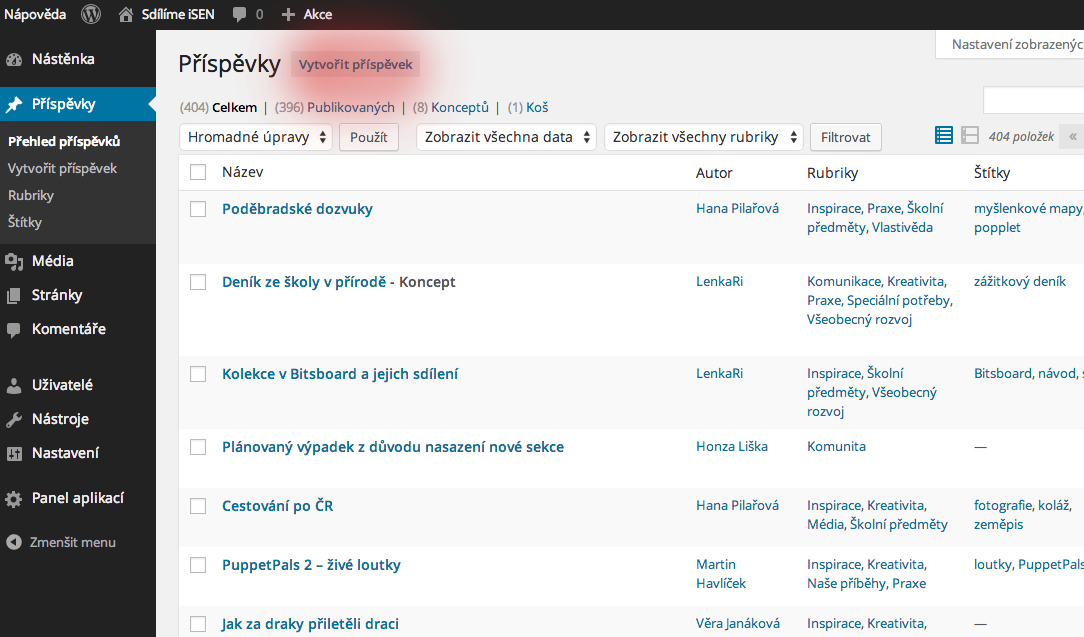Open Nápověda in the admin bar
Image resolution: width=1084 pixels, height=637 pixels.
tap(35, 15)
